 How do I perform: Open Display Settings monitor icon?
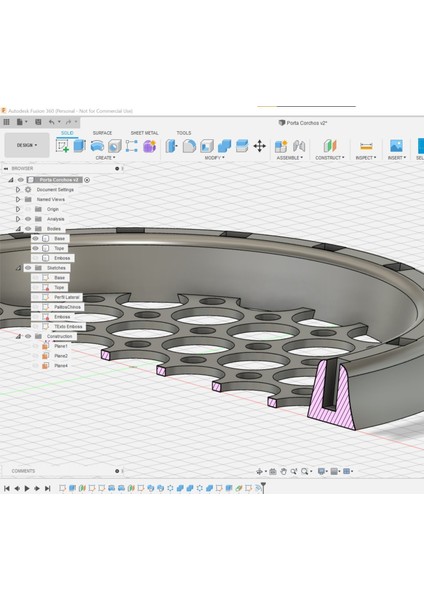click(x=321, y=471)
